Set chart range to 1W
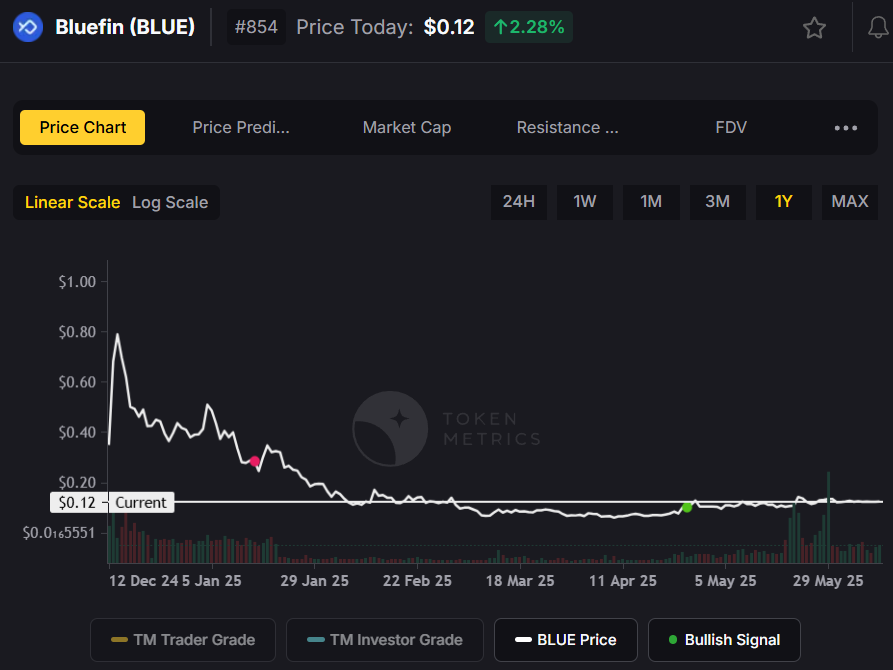Viewport: 893px width, 670px height. coord(585,202)
